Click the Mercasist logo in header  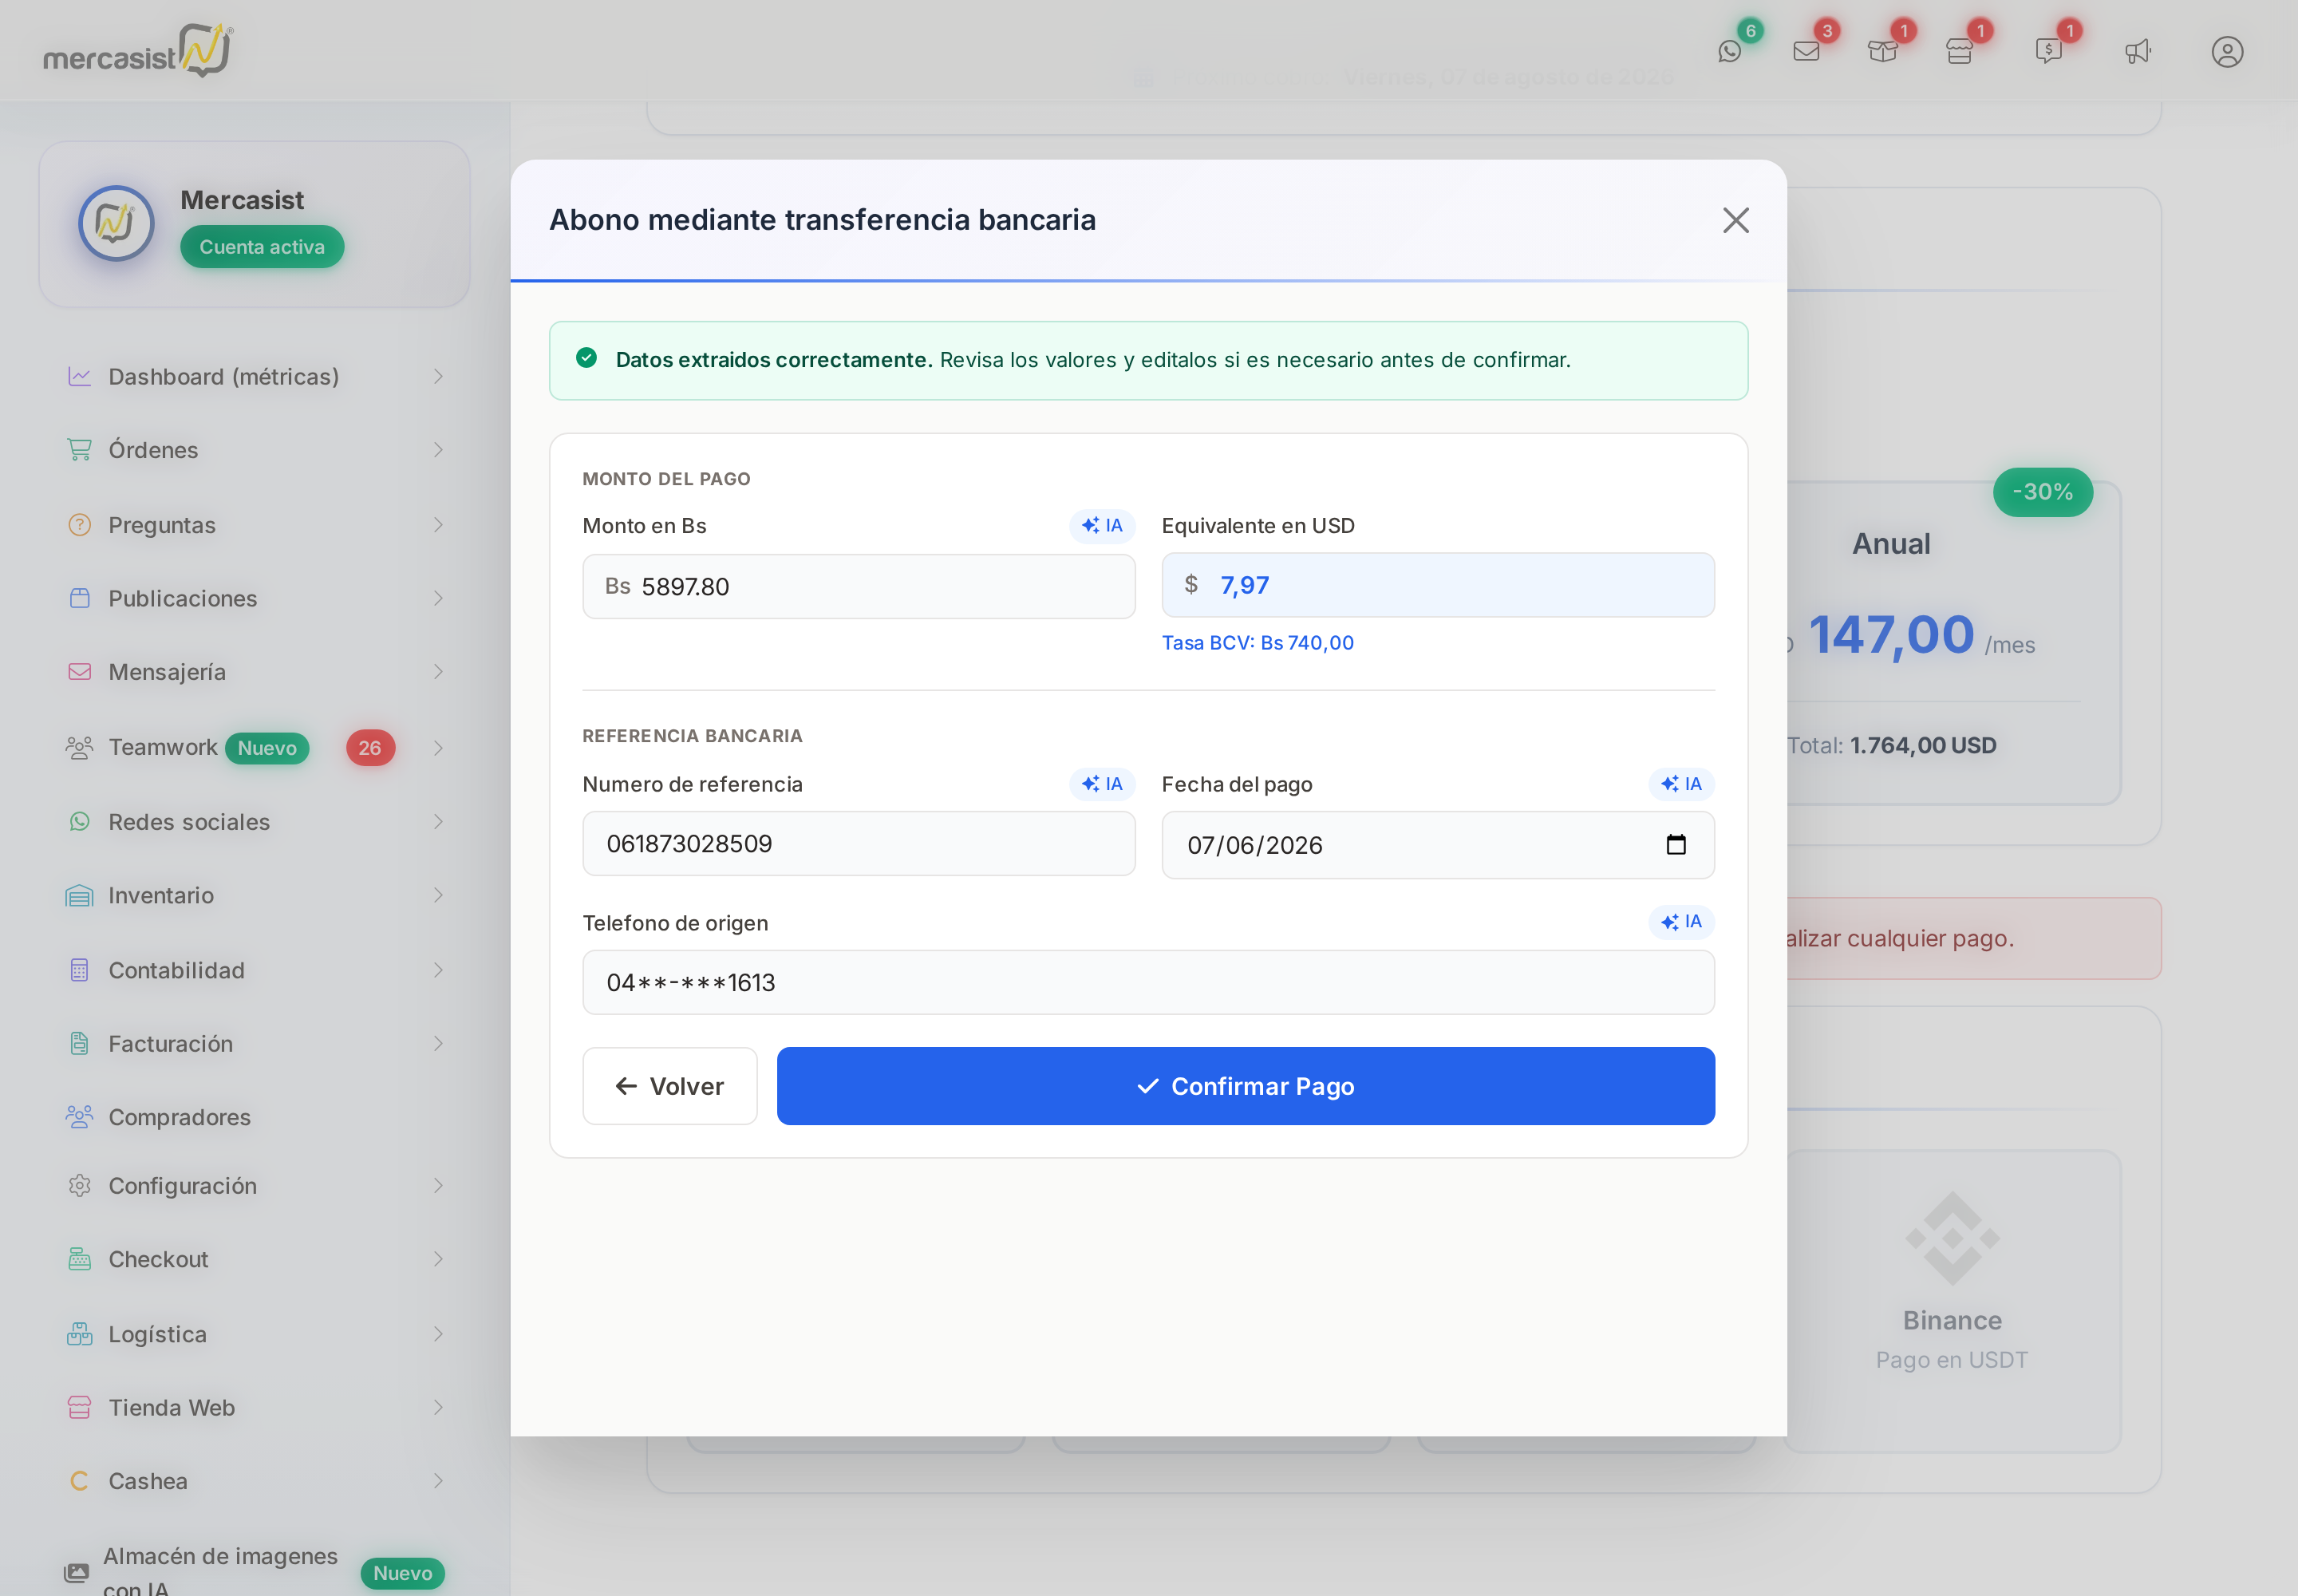[138, 50]
